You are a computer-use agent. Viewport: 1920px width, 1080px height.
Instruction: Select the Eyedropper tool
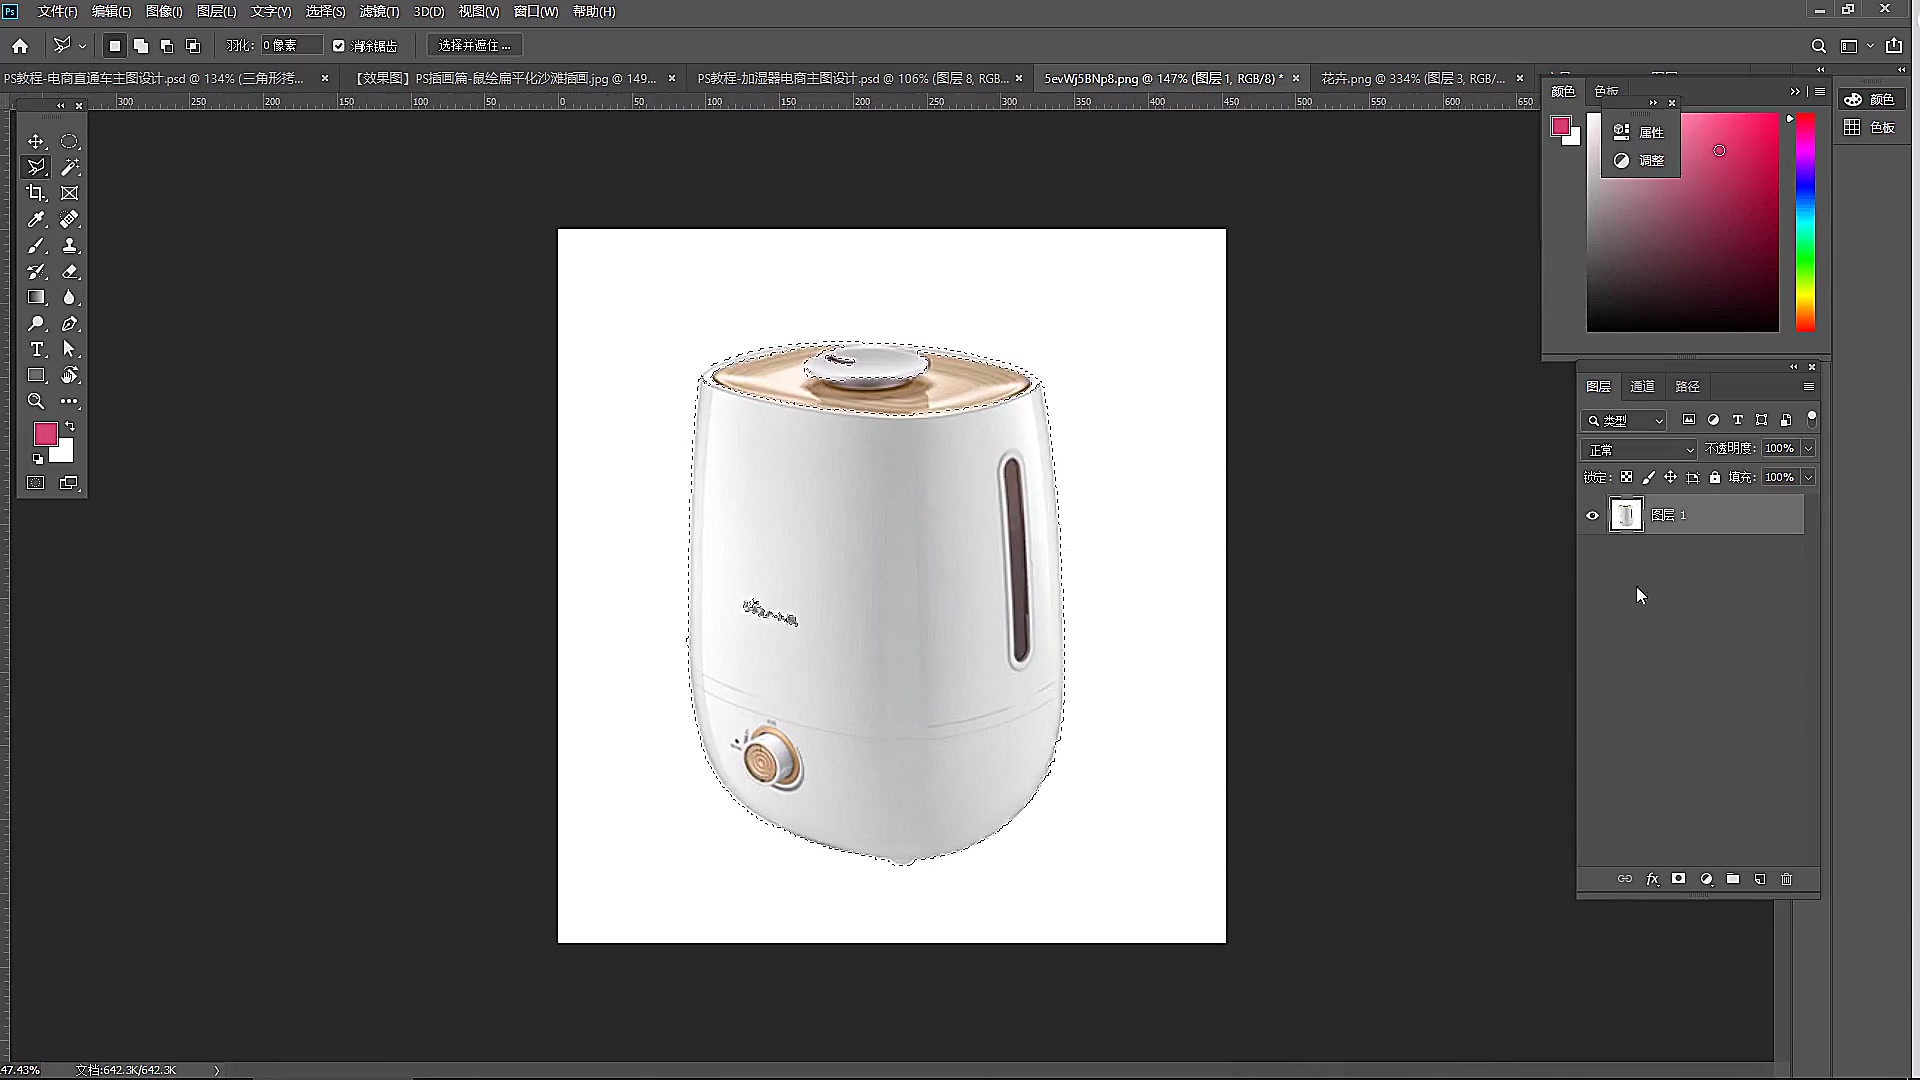click(x=36, y=220)
